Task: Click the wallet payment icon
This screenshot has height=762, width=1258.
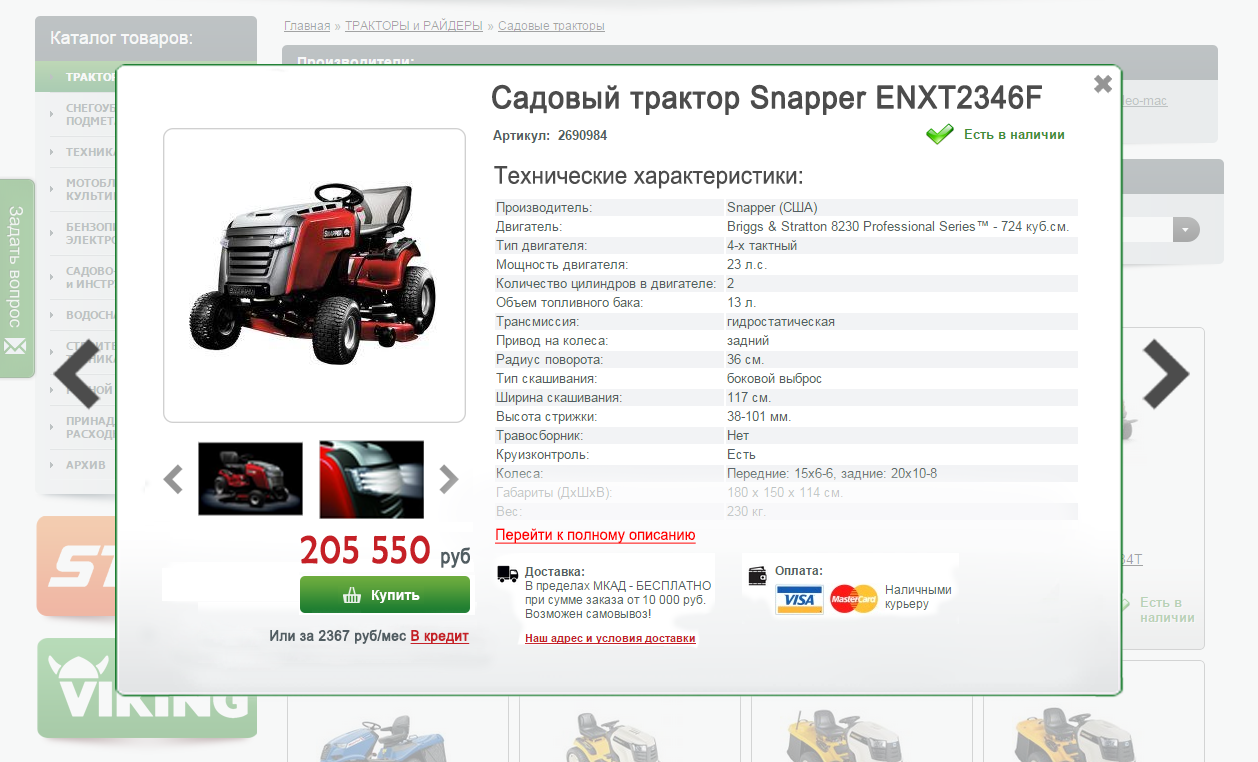Action: click(758, 575)
